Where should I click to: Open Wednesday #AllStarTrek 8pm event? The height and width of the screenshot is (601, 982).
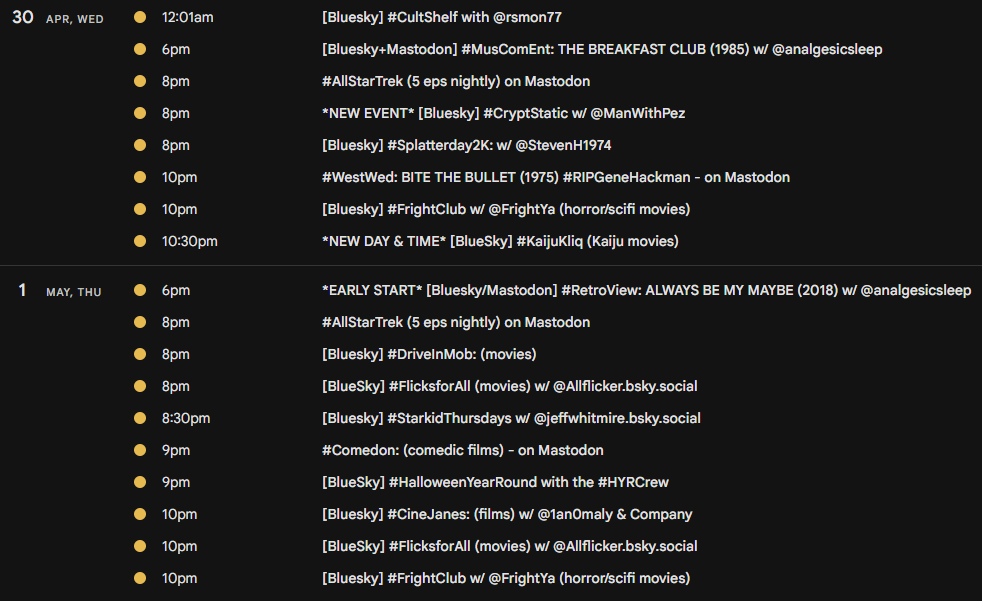click(456, 81)
